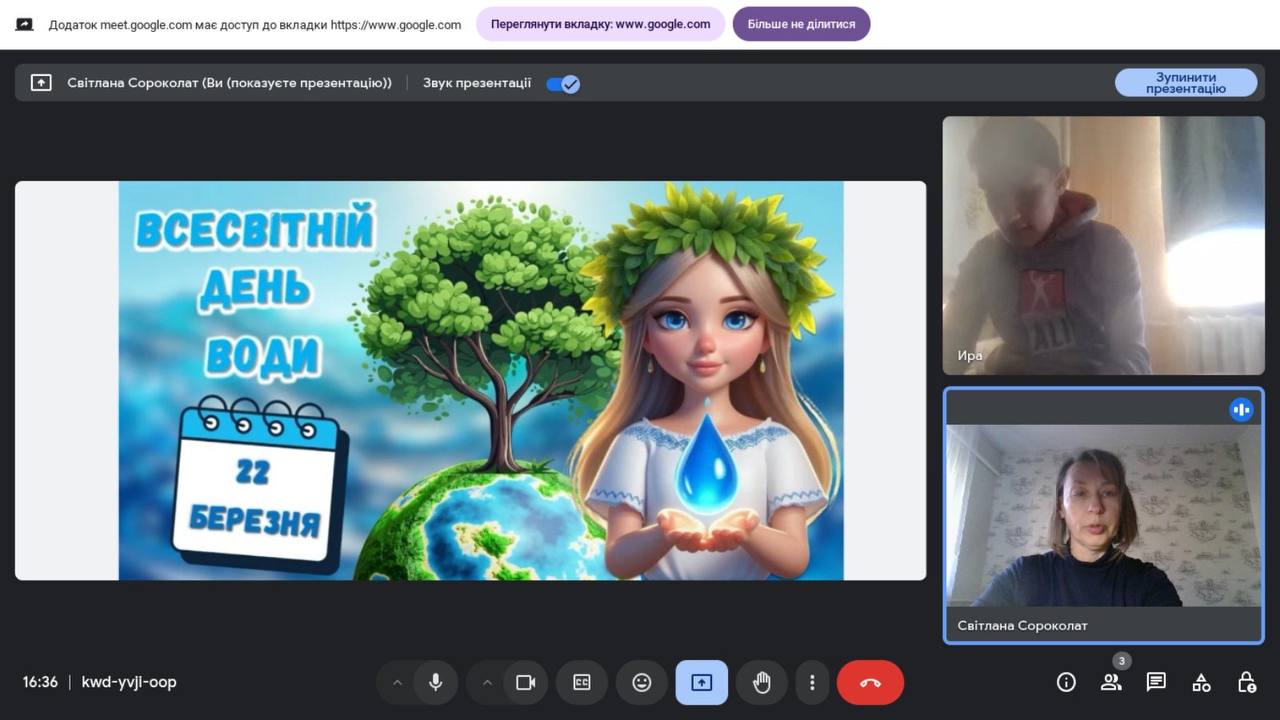Click the audio indicator on Світлана's tile
The image size is (1280, 720).
[1241, 409]
